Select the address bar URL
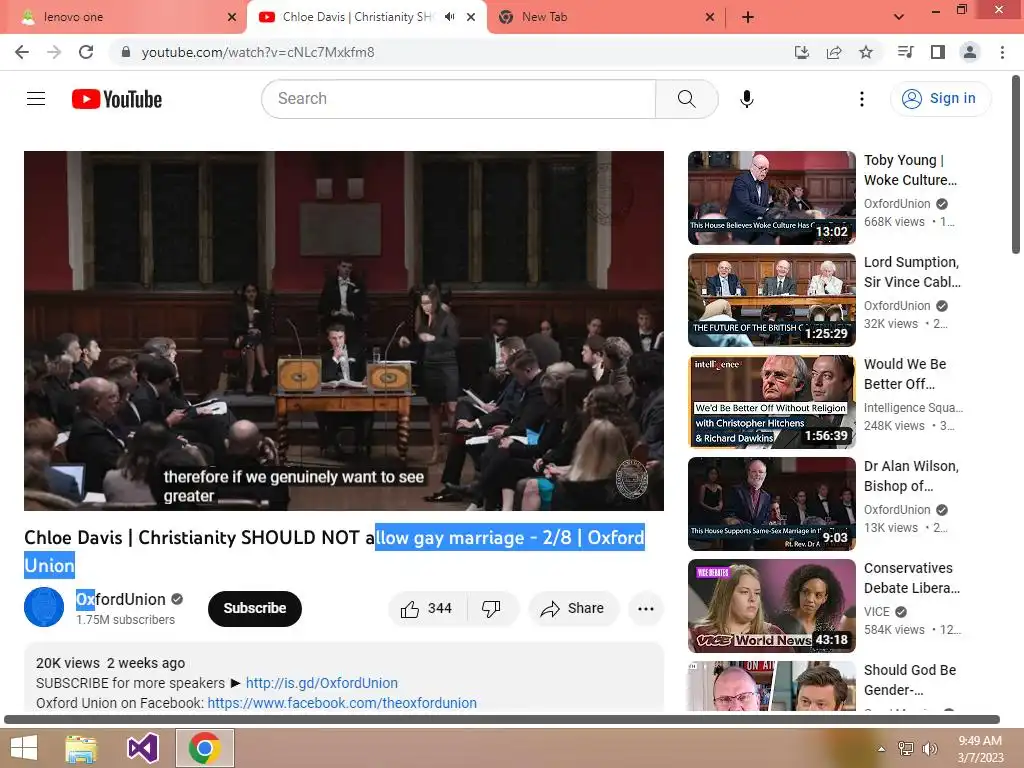 [x=258, y=52]
